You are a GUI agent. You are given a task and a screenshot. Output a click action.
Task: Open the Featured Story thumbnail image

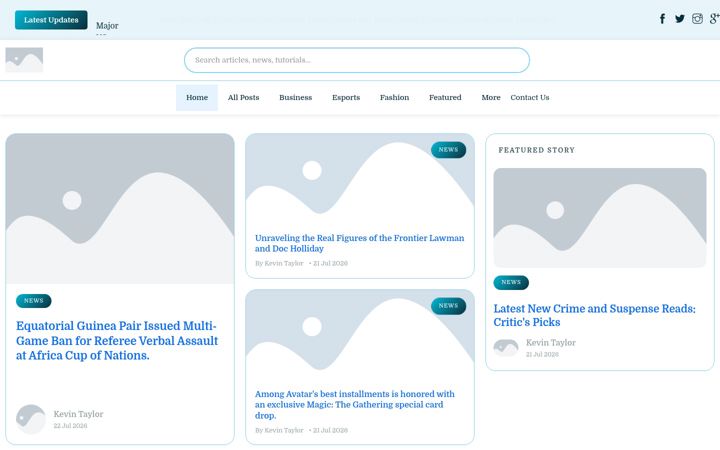pyautogui.click(x=600, y=218)
